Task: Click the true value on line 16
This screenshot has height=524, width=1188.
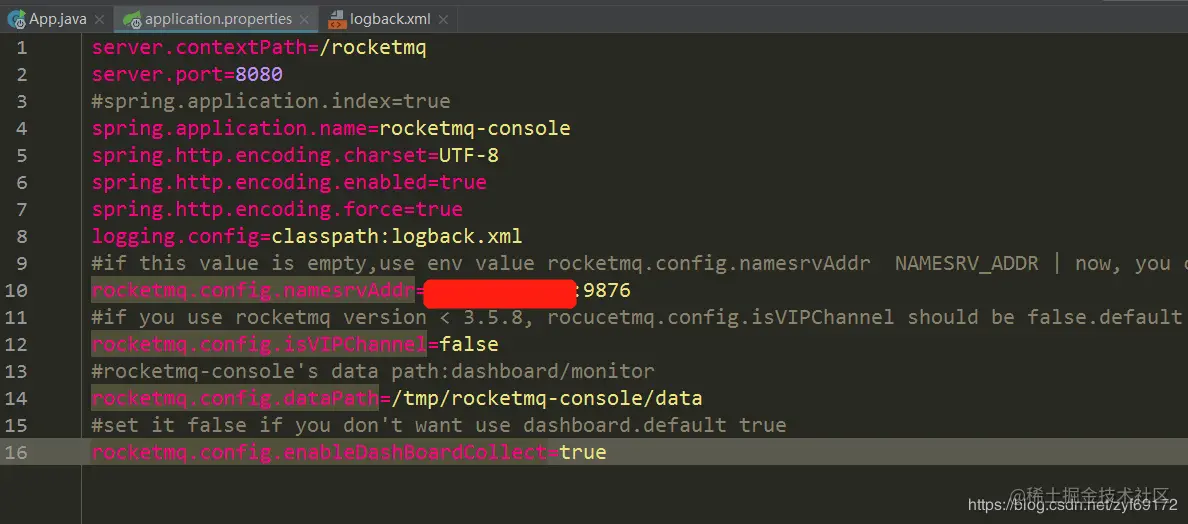Action: coord(583,453)
